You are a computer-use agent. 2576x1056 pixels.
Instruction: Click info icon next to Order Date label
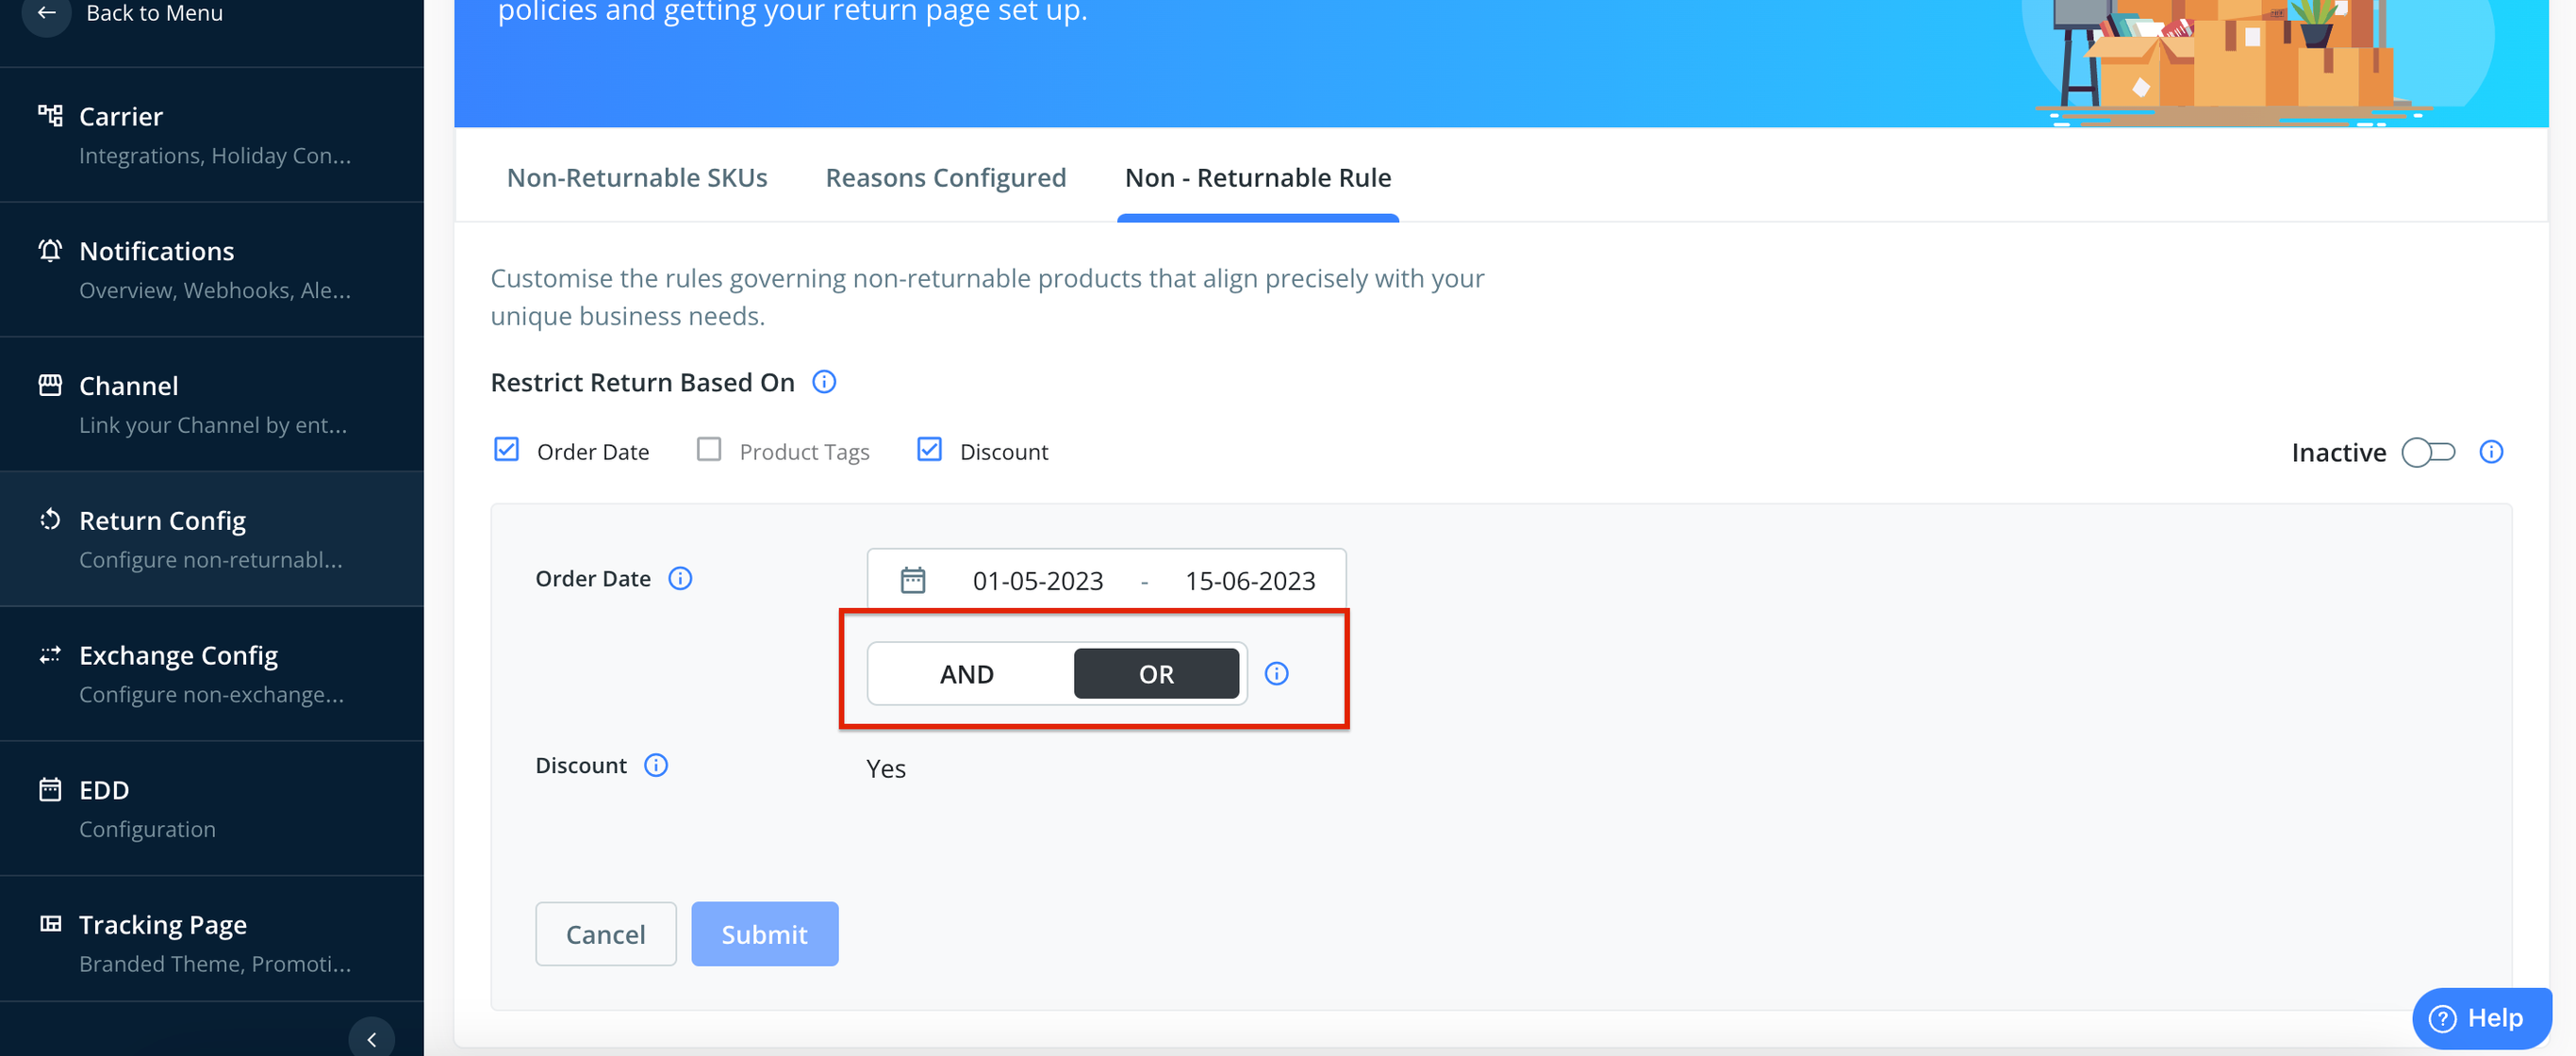[x=680, y=579]
